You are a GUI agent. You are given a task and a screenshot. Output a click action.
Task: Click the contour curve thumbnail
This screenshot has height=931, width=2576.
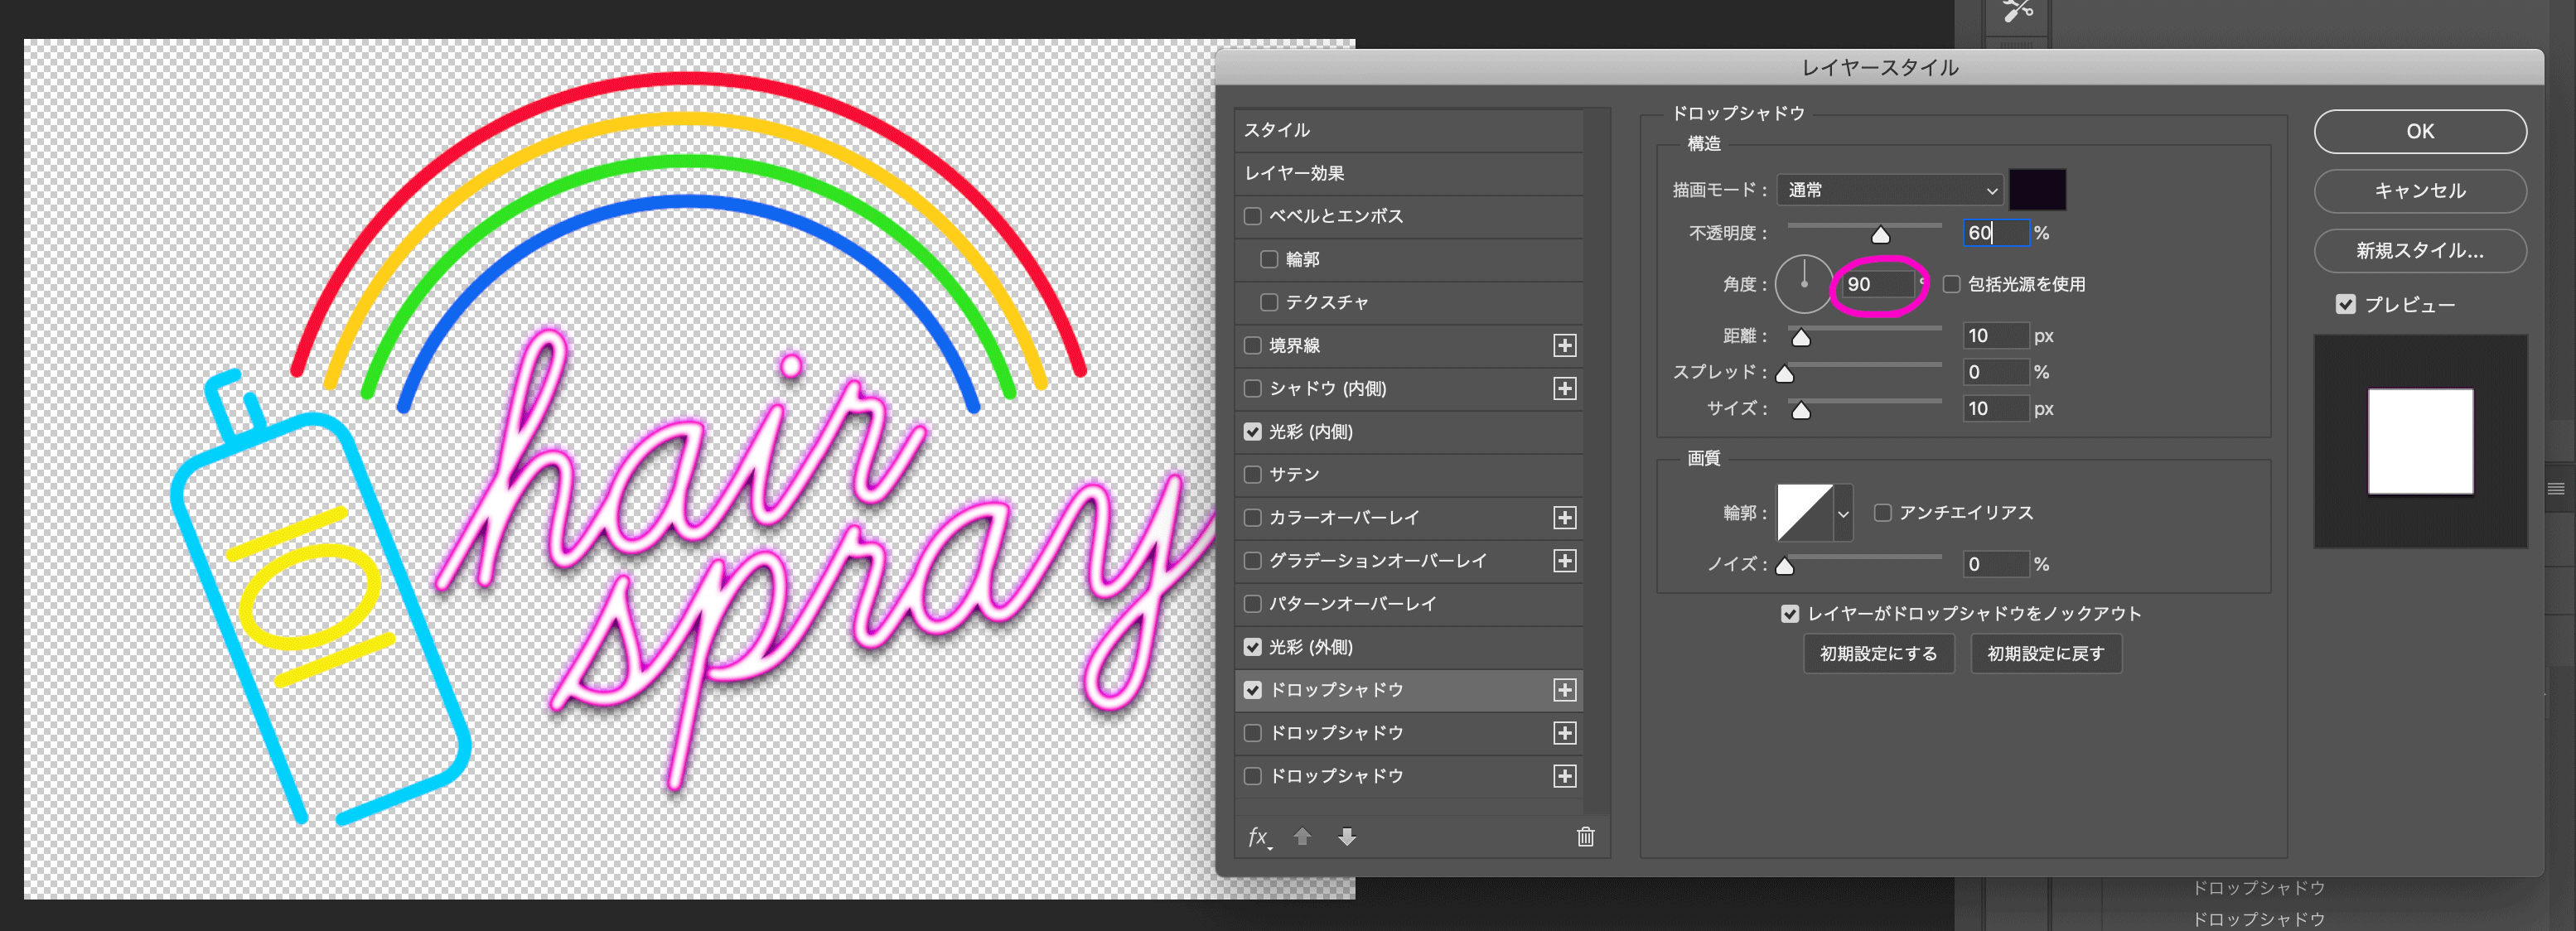tap(1805, 513)
